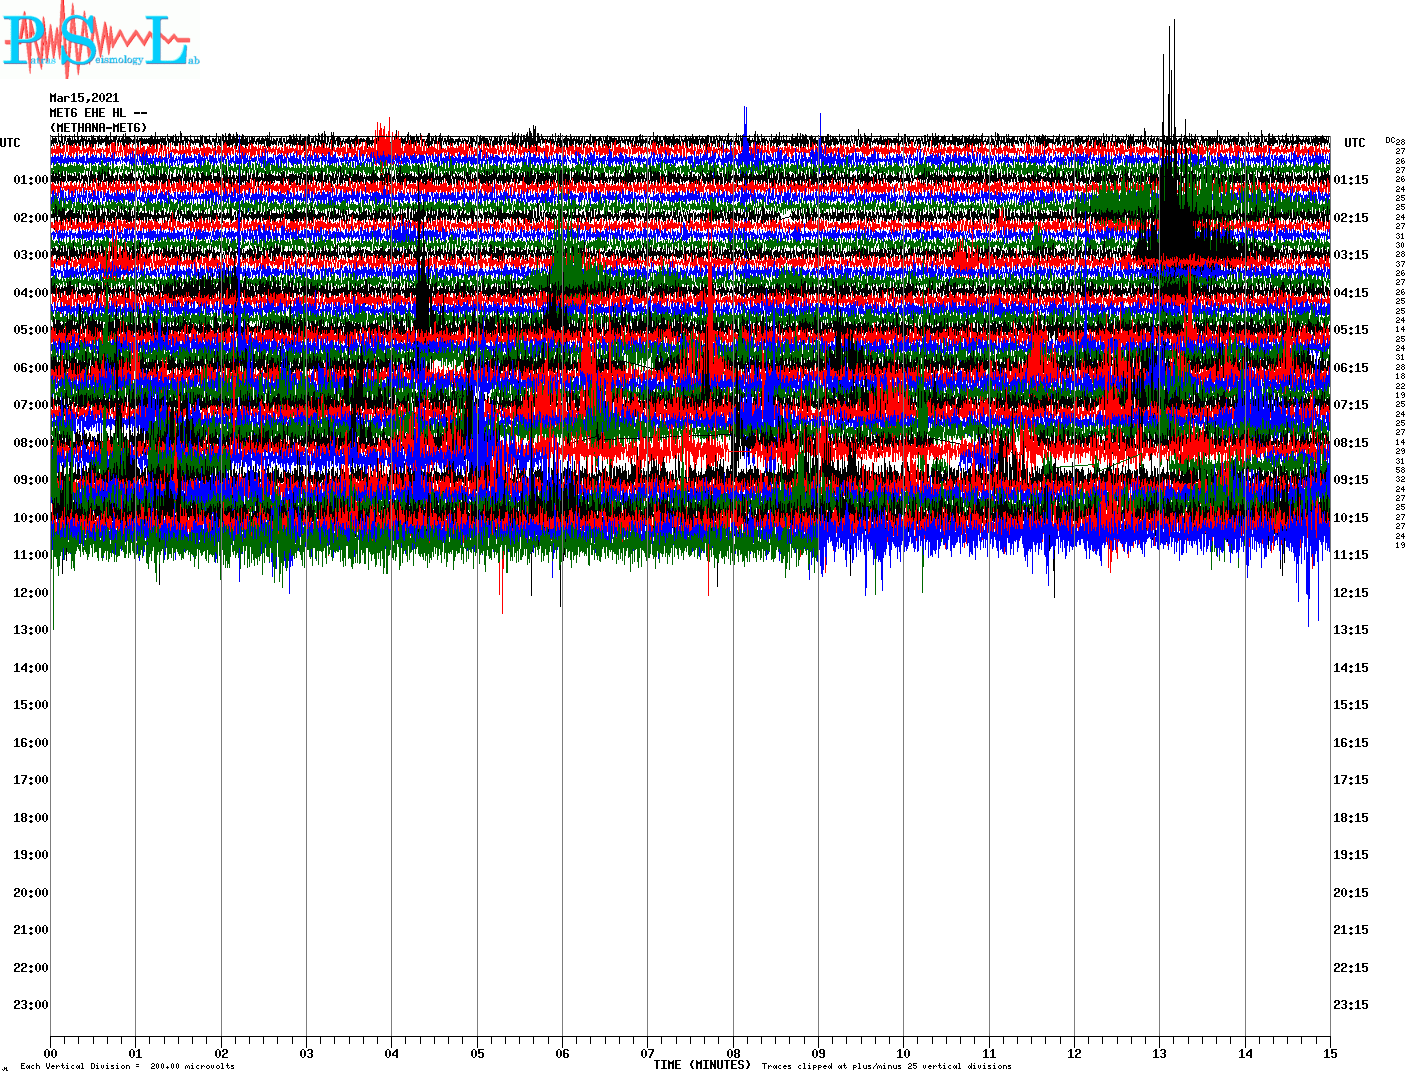Click the 13:15 label on right axis
This screenshot has height=1080, width=1410.
pyautogui.click(x=1350, y=630)
